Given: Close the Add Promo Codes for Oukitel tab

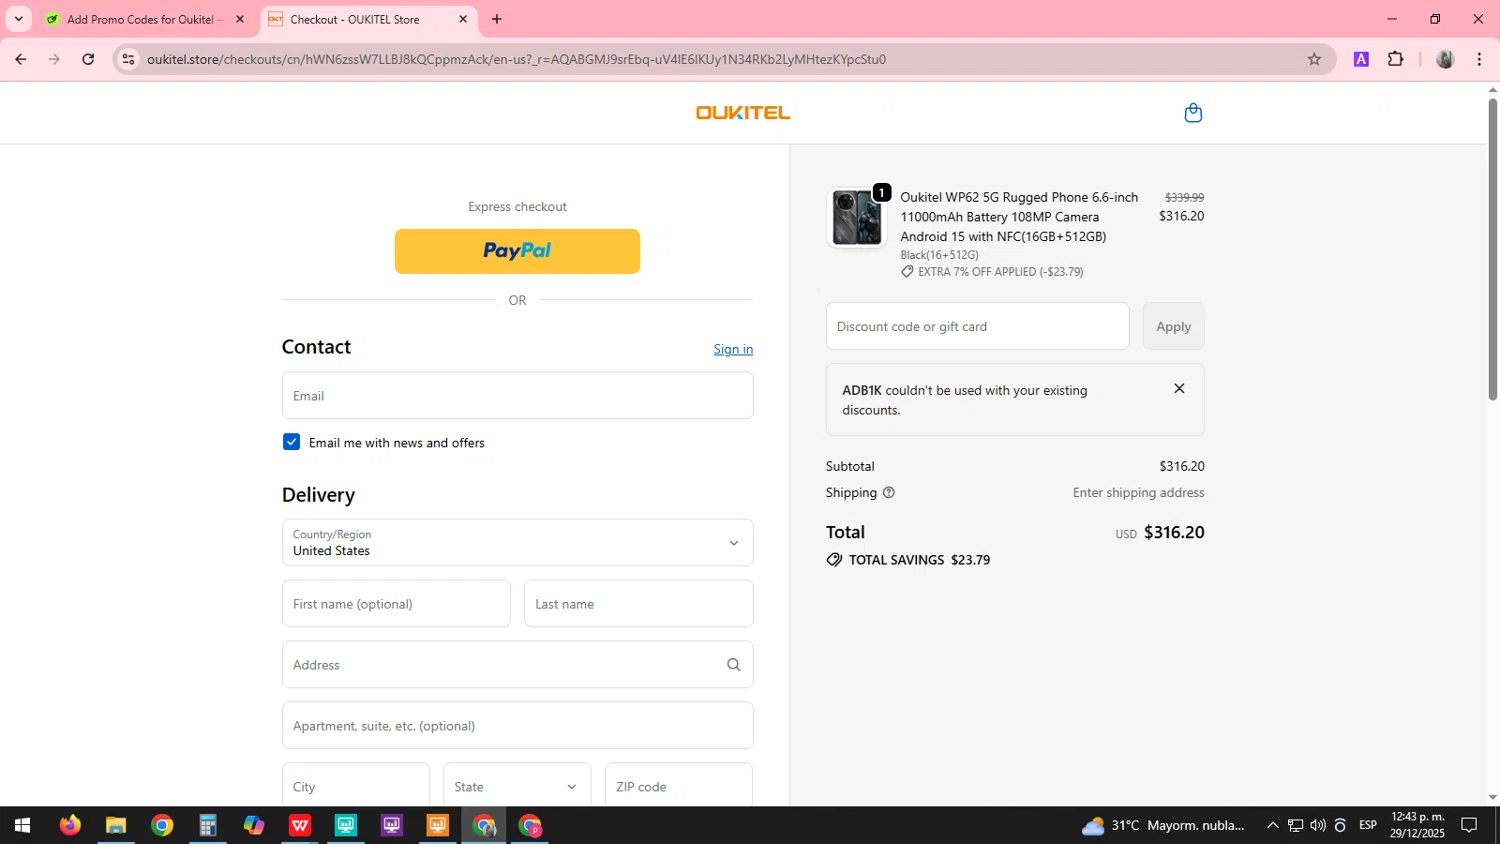Looking at the screenshot, I should (240, 19).
